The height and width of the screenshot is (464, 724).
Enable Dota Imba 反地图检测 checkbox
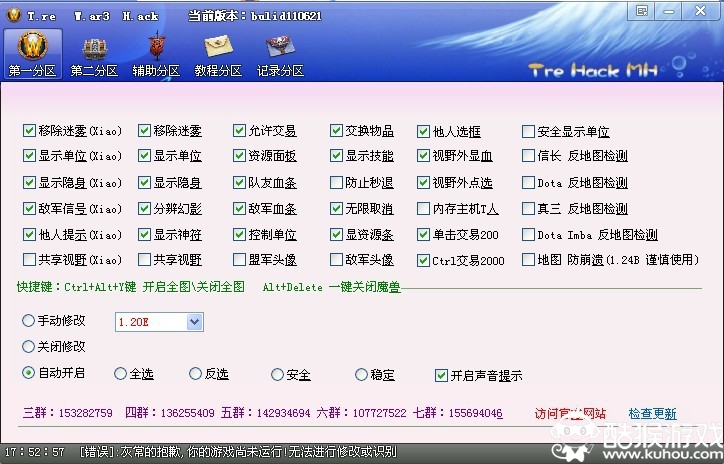(528, 235)
